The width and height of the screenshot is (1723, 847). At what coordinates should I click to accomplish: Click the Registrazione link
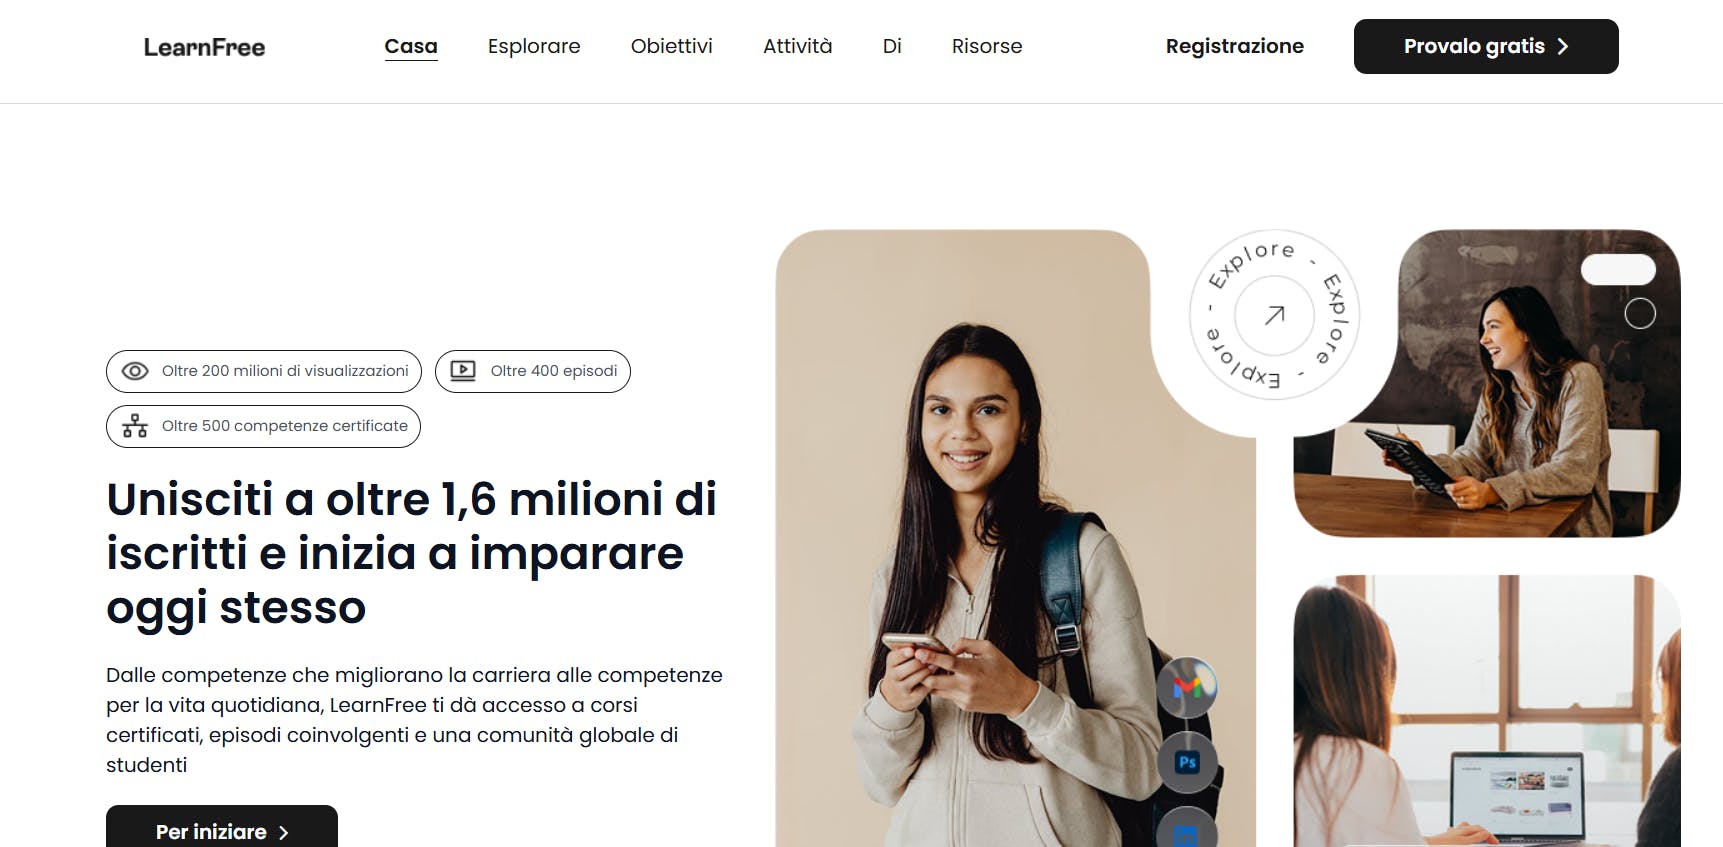click(1235, 46)
